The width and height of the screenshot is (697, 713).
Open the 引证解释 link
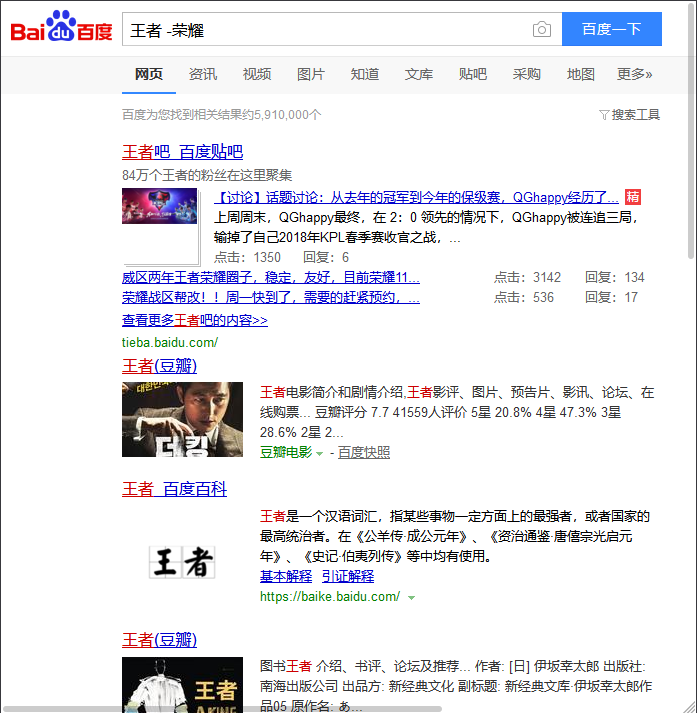tap(348, 577)
